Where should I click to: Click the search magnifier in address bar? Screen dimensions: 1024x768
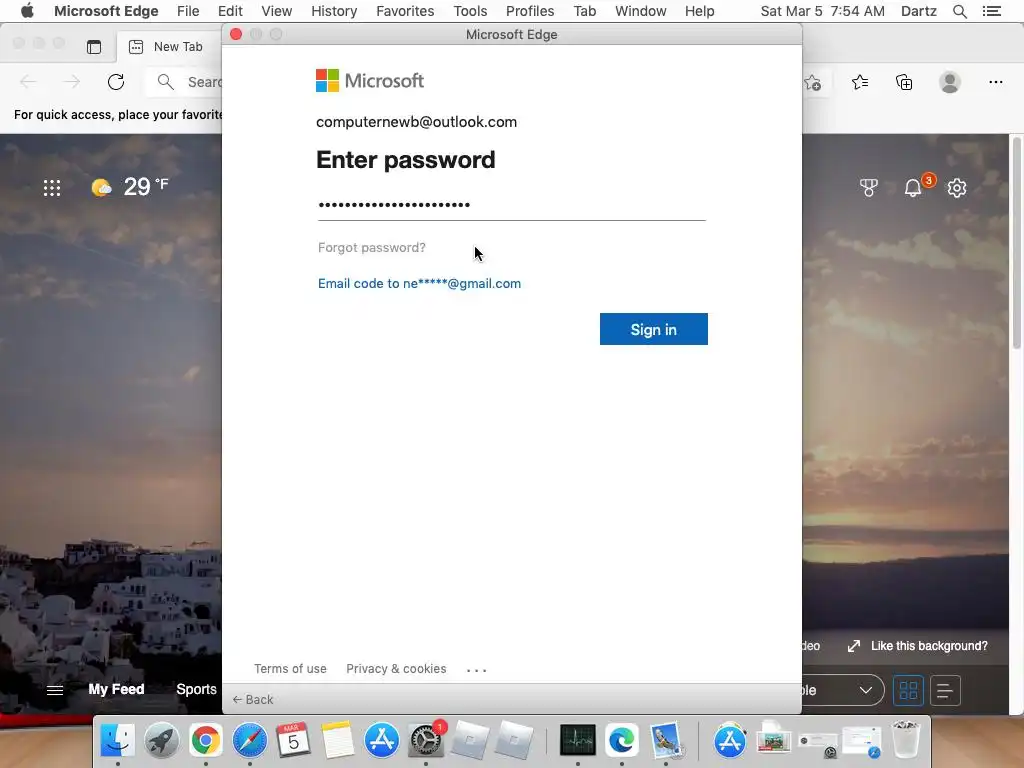[x=166, y=82]
